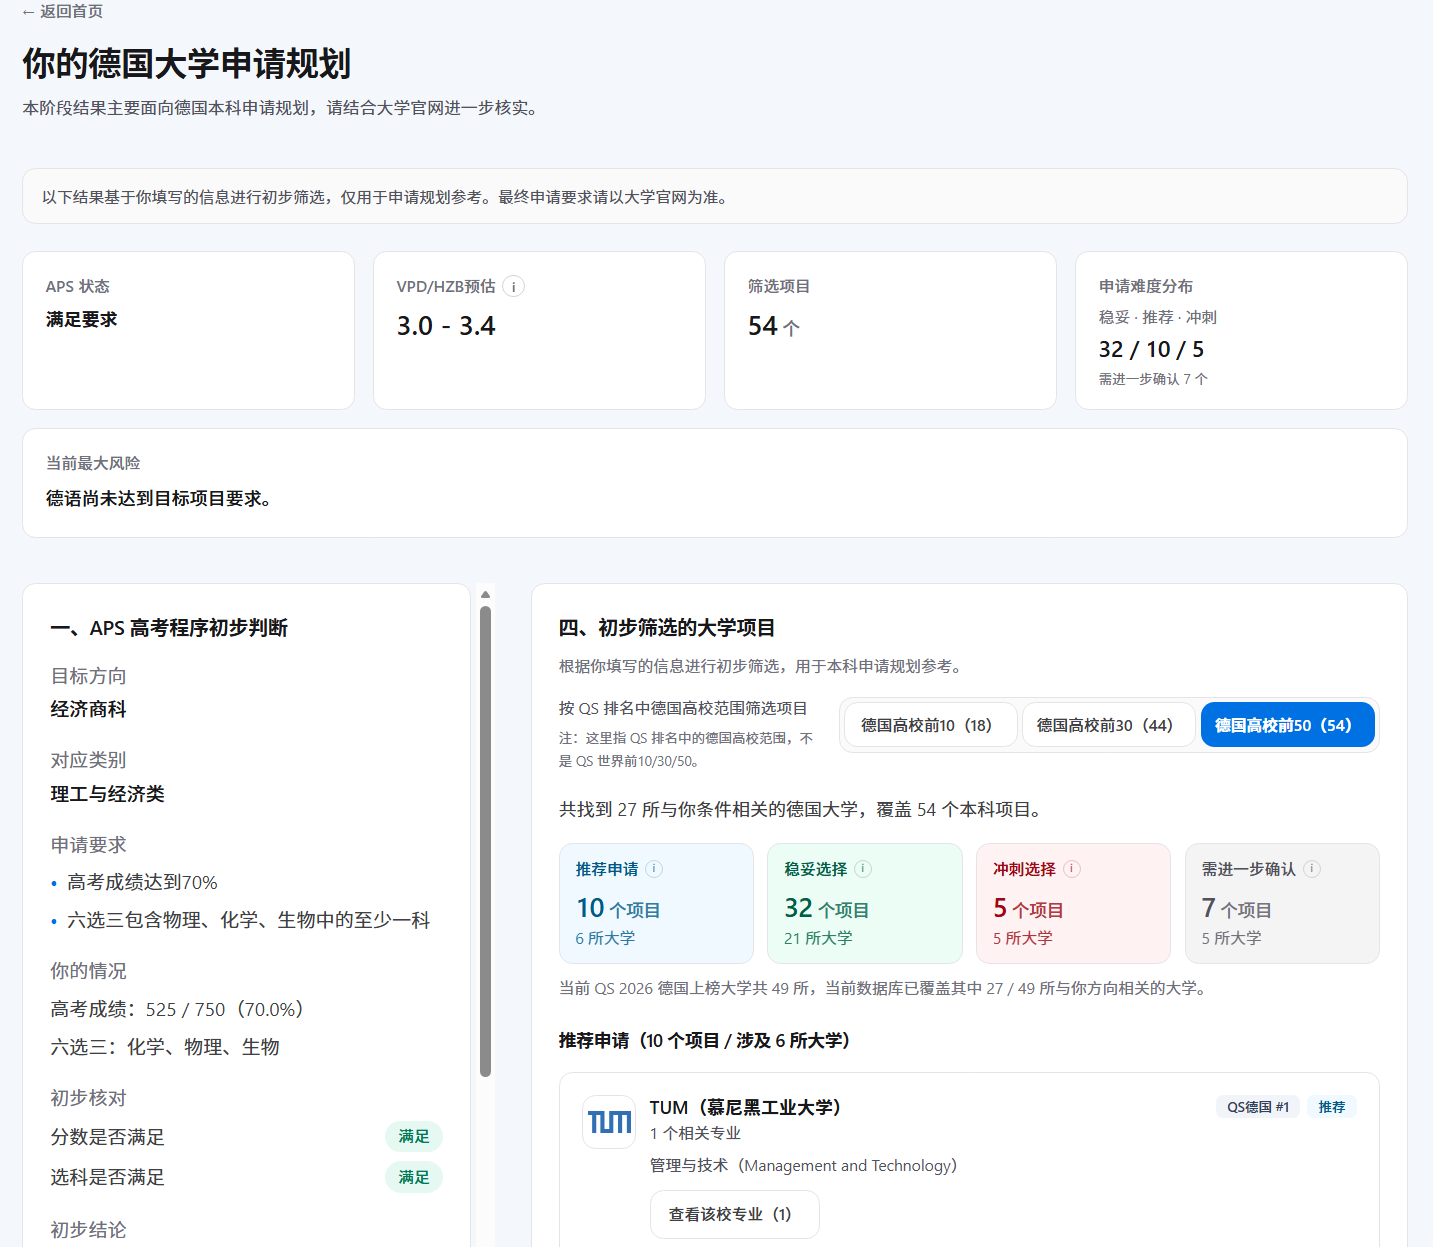The height and width of the screenshot is (1247, 1433).
Task: Click the 满足 badge for 选科是否满足
Action: 414,1177
